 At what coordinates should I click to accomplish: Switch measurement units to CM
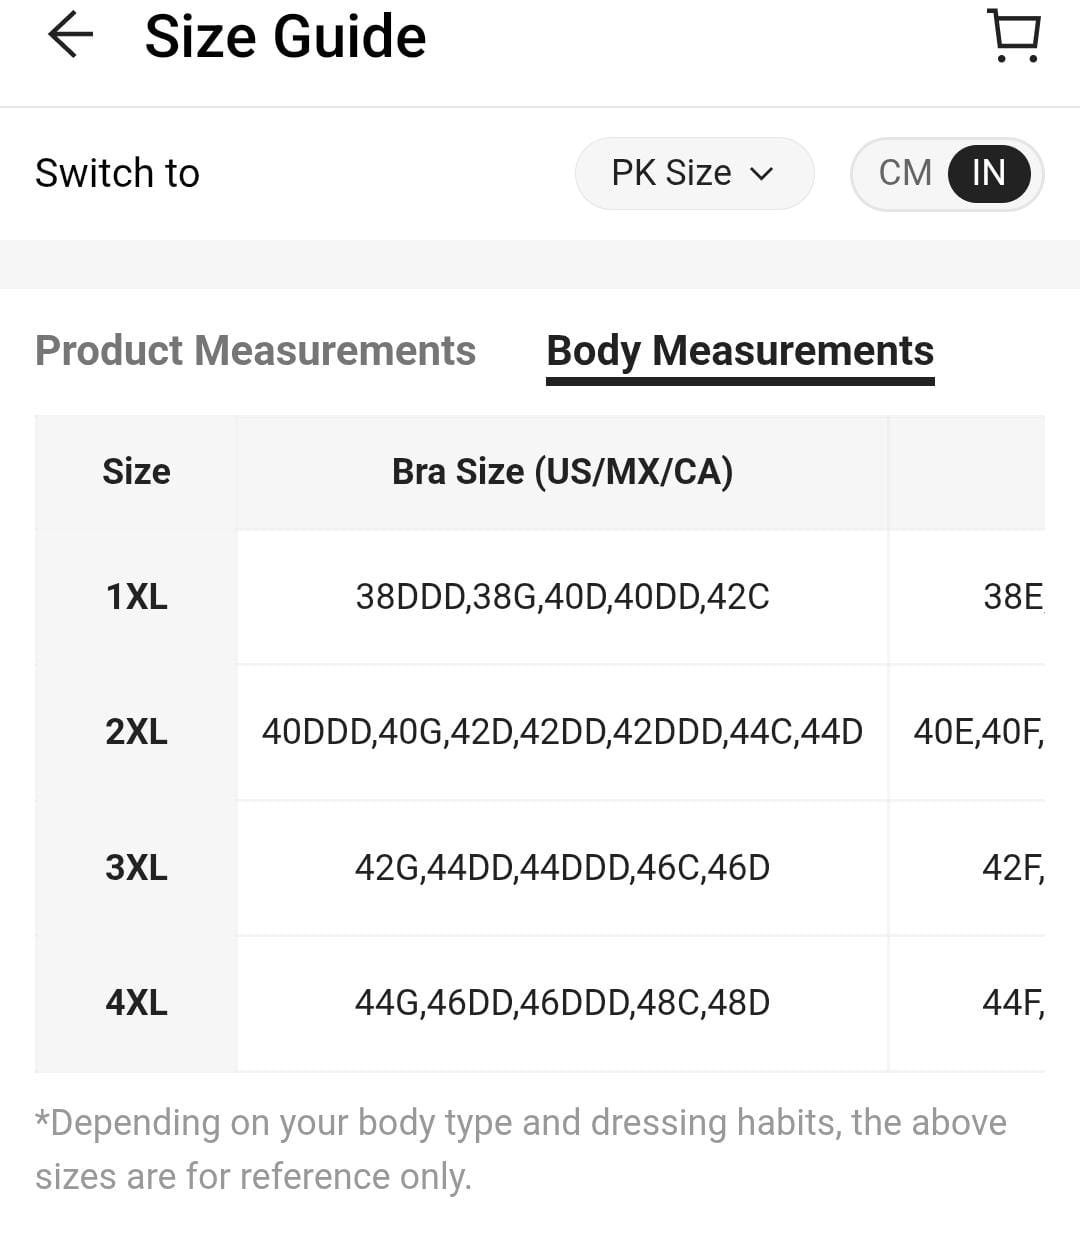(x=903, y=173)
